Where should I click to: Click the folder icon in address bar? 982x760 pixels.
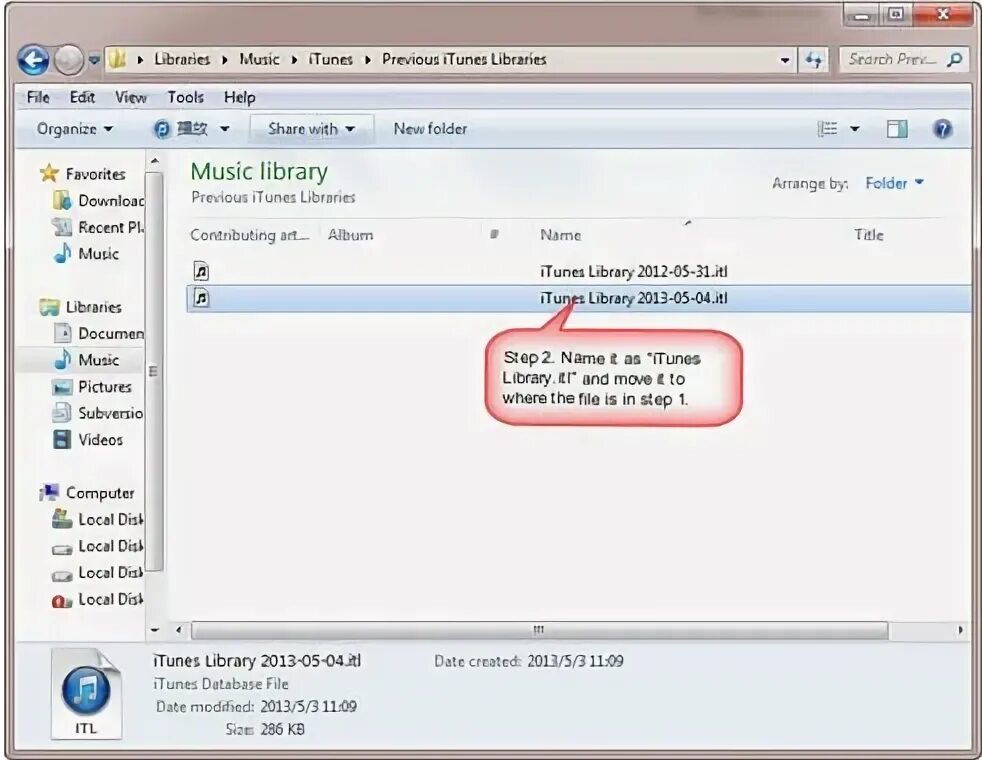tap(117, 59)
